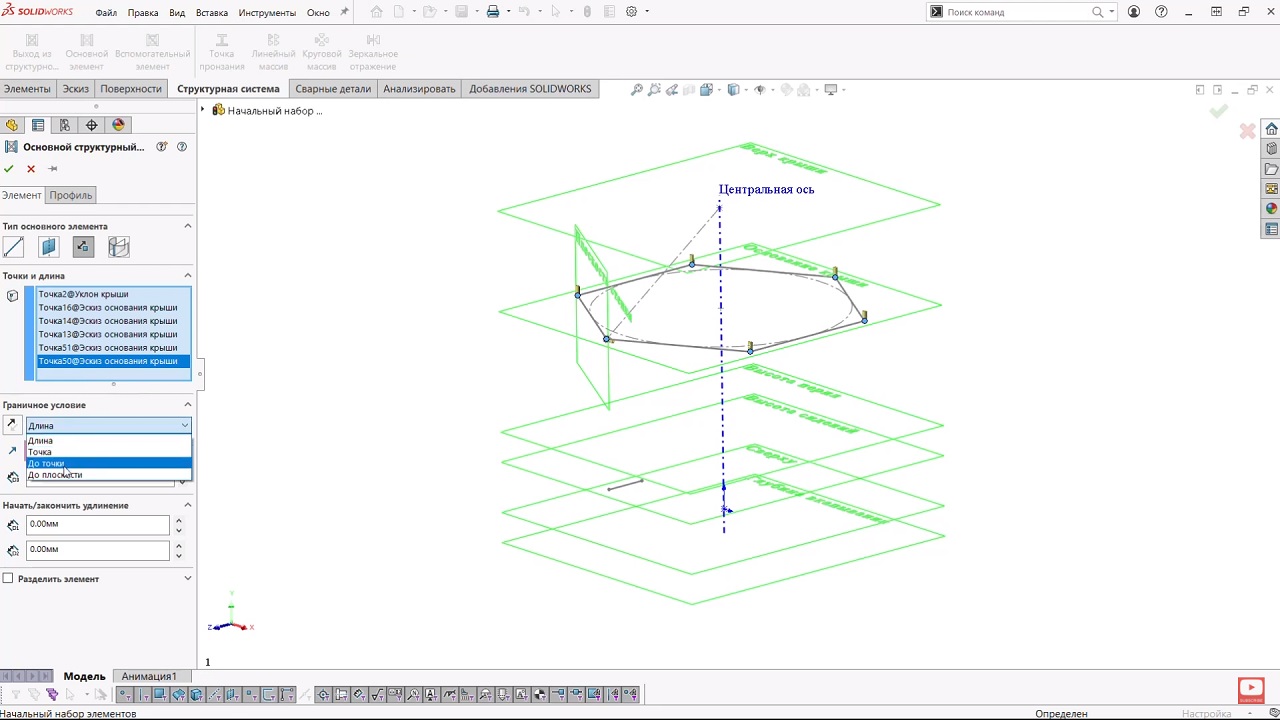
Task: Open the DisplayManager tab in the panel
Action: (x=118, y=125)
